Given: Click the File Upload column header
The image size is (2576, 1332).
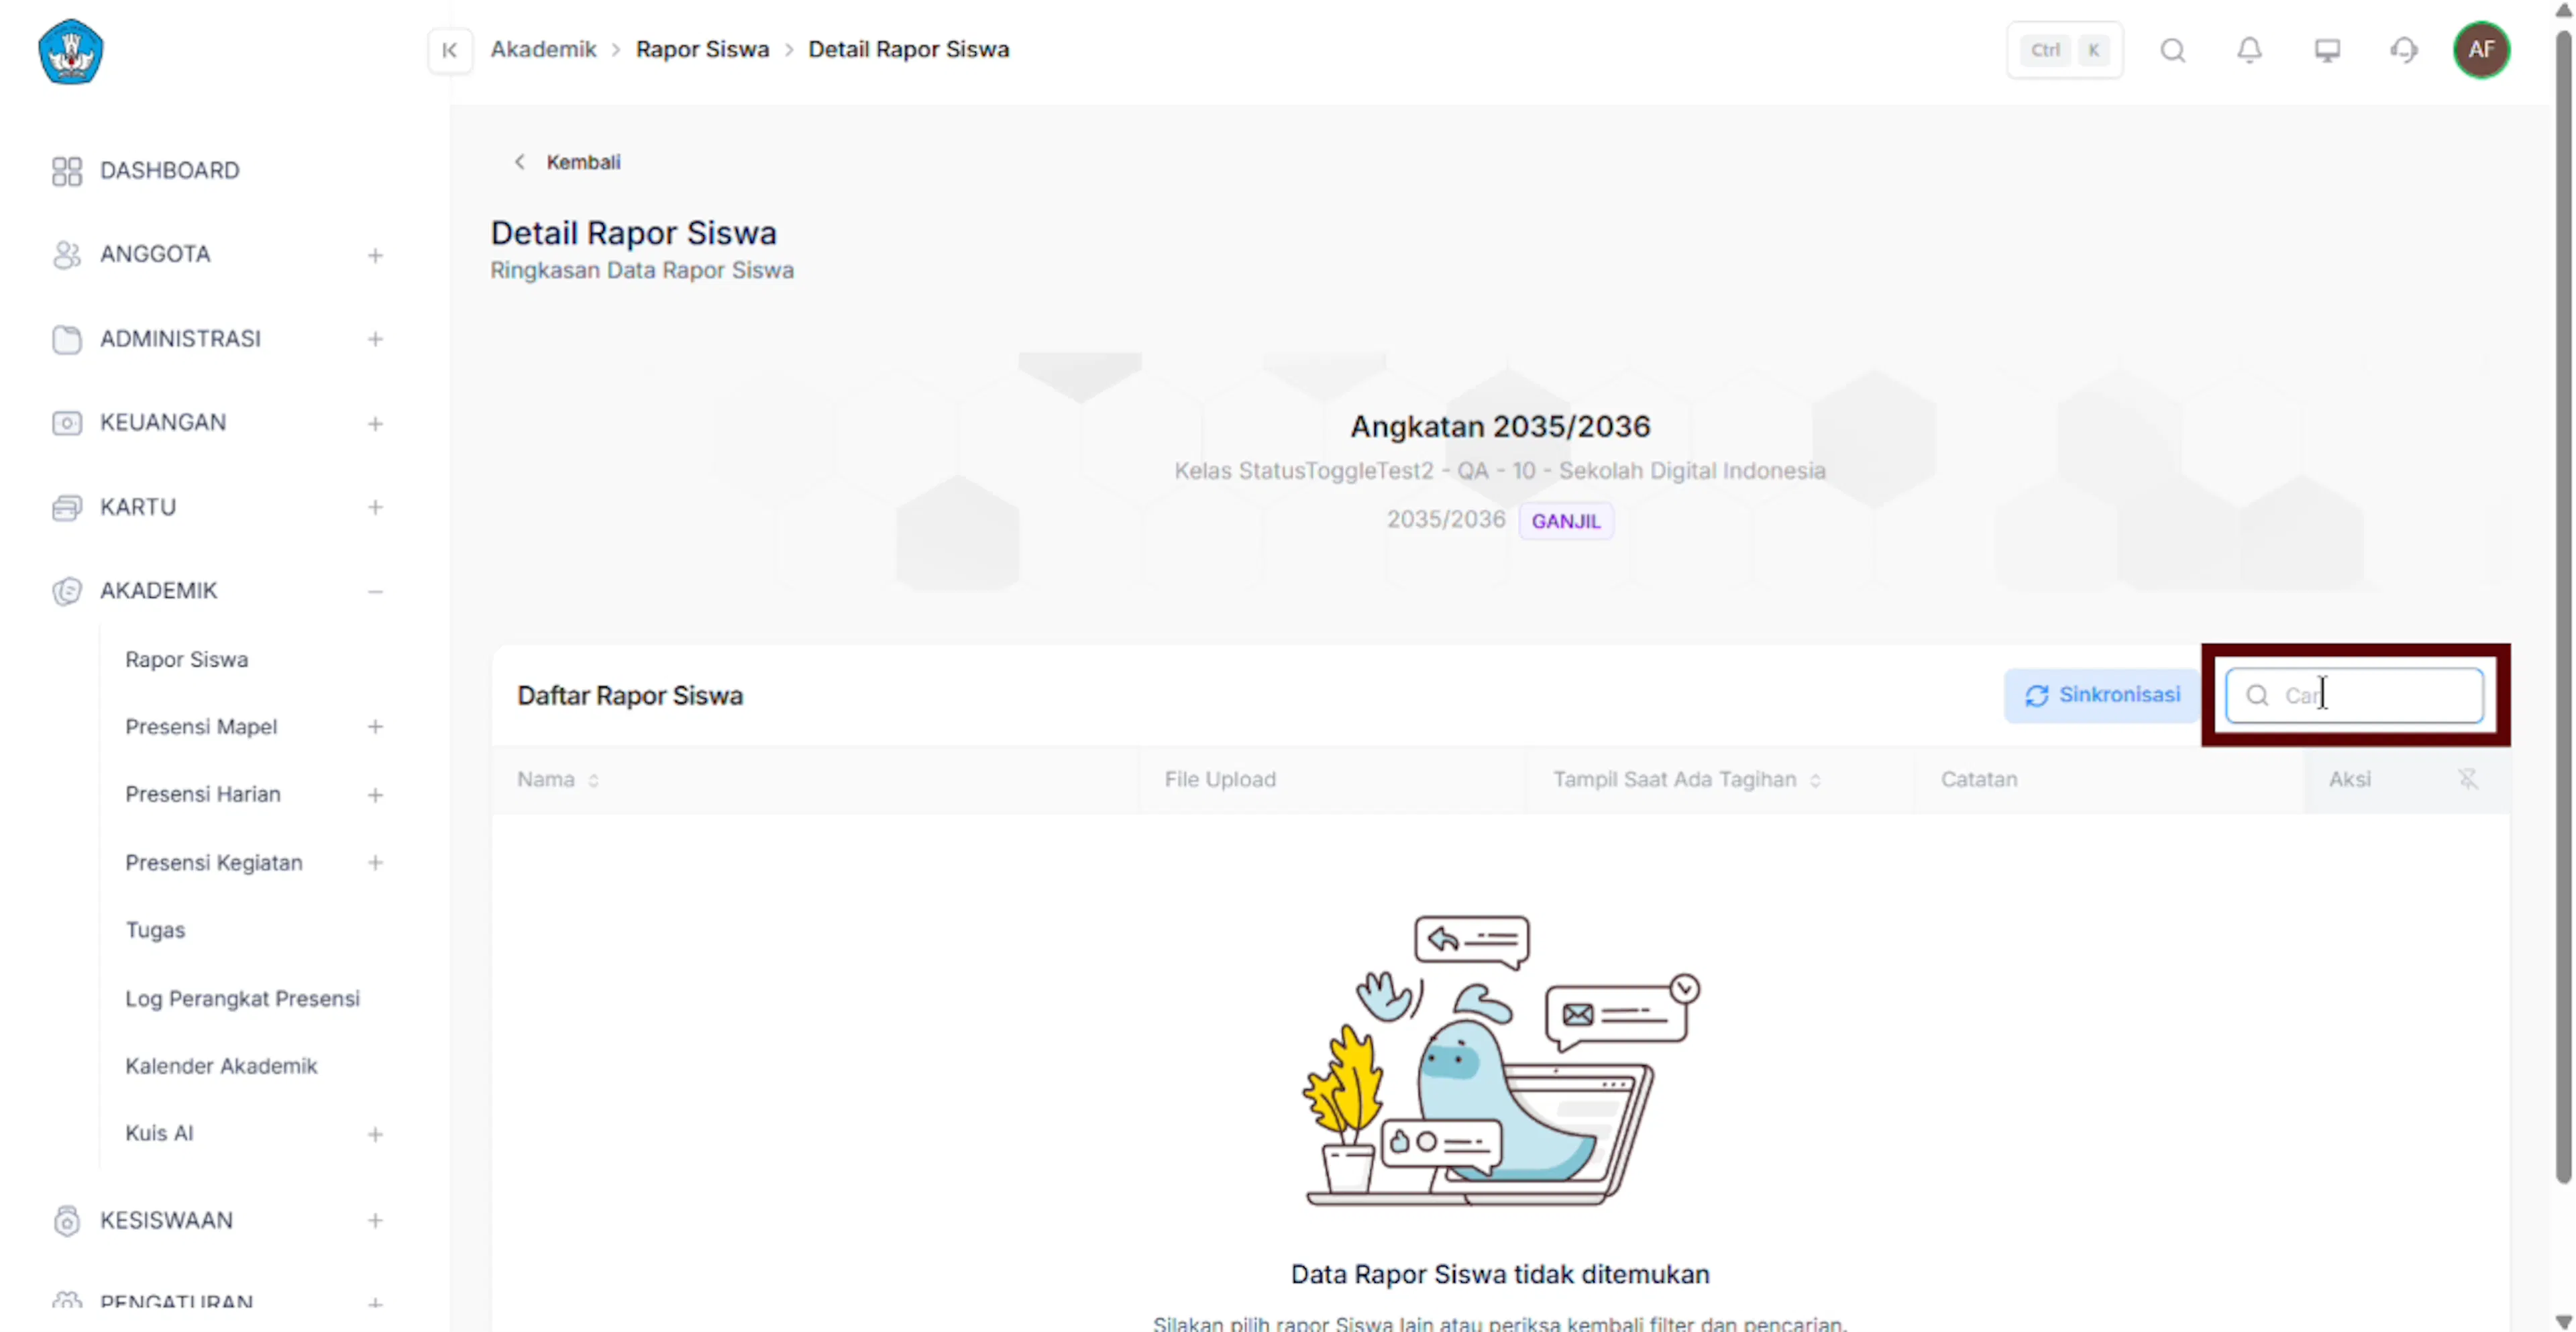Looking at the screenshot, I should (x=1220, y=779).
